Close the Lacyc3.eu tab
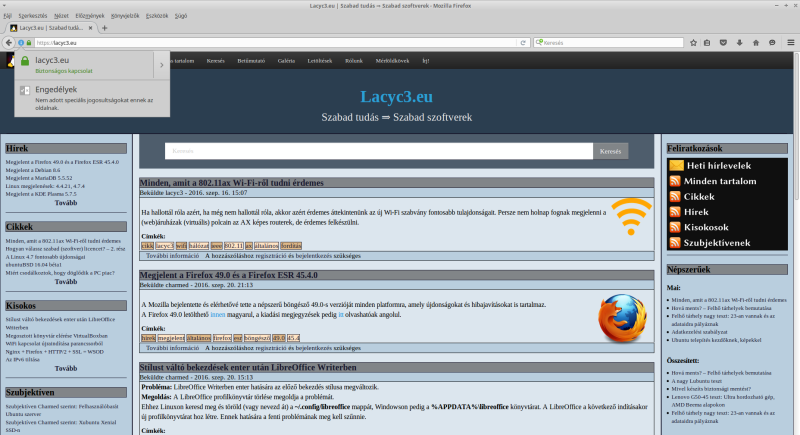Screen dimensions: 800x435 click(x=90, y=28)
